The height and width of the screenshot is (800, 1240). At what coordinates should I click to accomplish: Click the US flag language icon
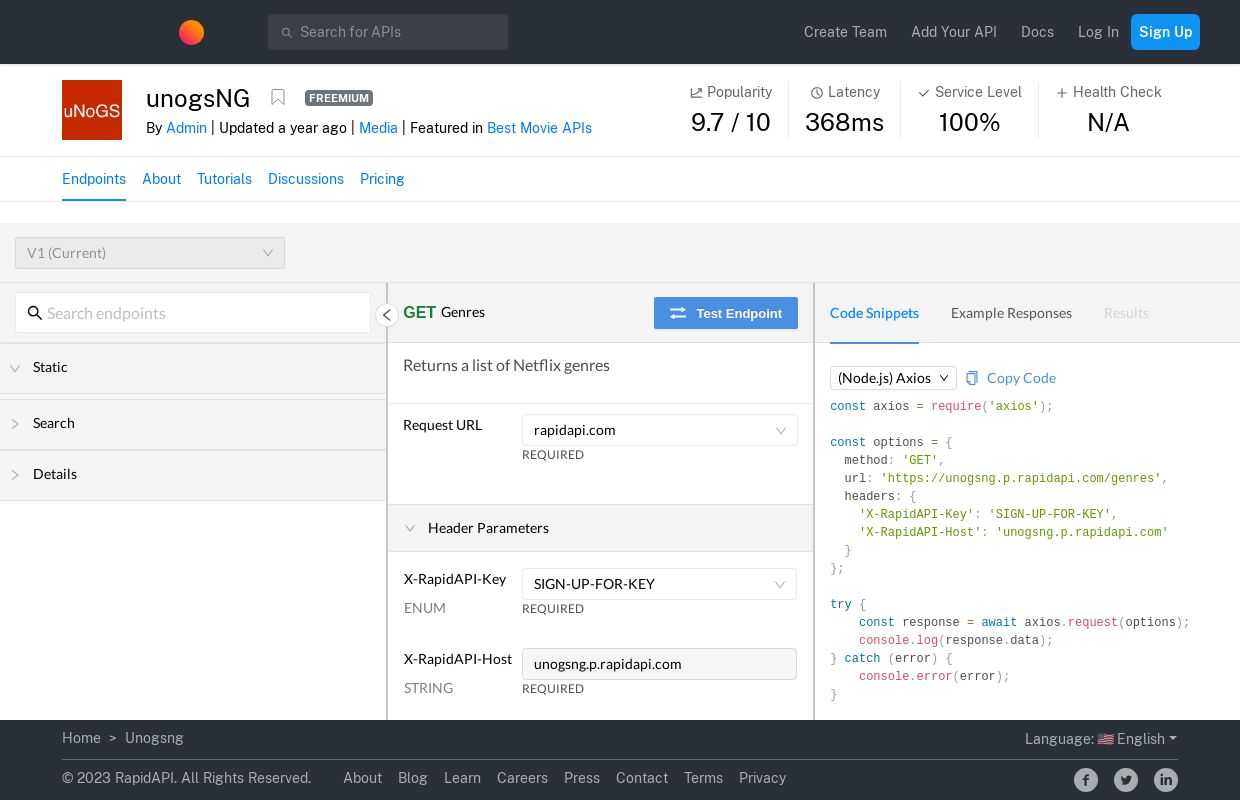click(1105, 739)
